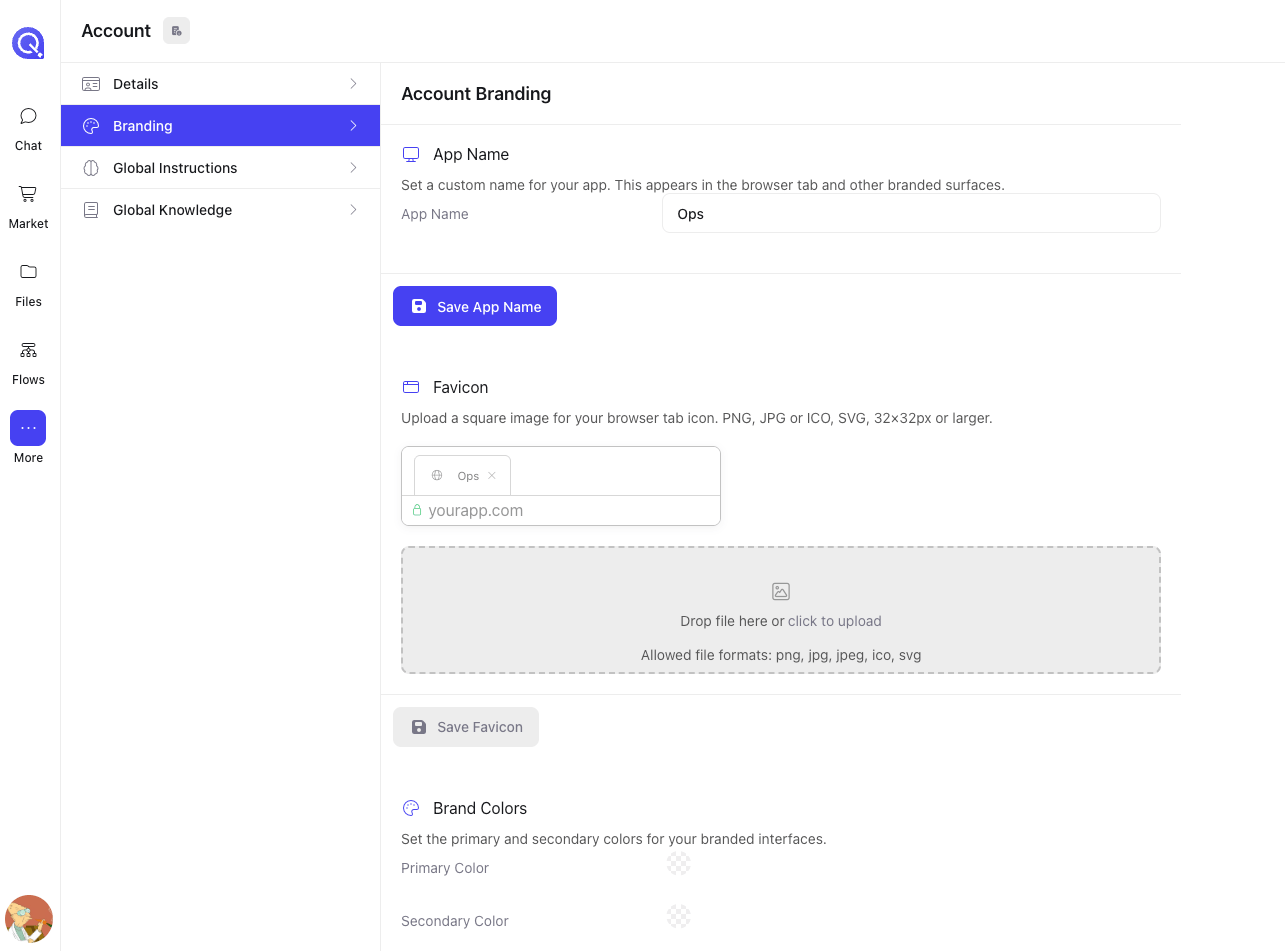Screen dimensions: 1285x951
Task: Close the Ops preview browser tab
Action: (492, 476)
